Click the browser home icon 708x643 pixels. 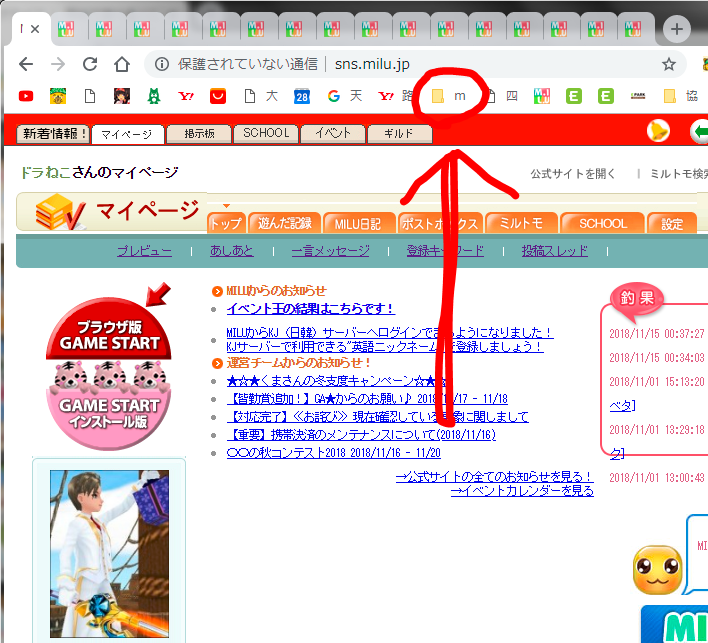coord(122,64)
